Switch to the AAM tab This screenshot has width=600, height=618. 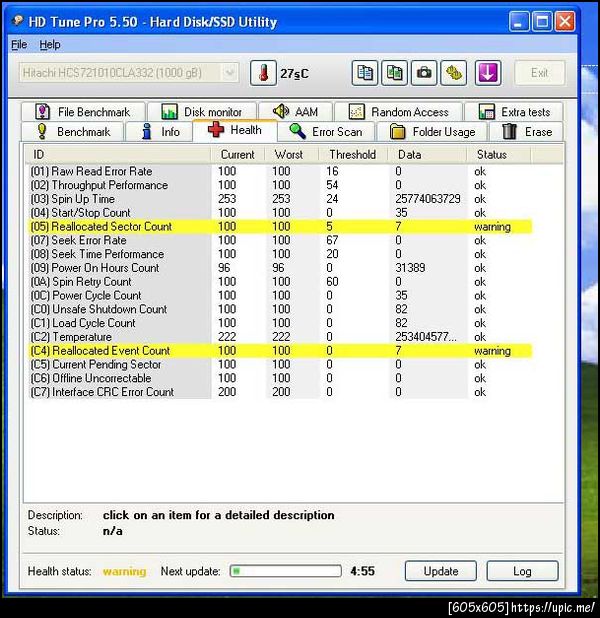[296, 112]
